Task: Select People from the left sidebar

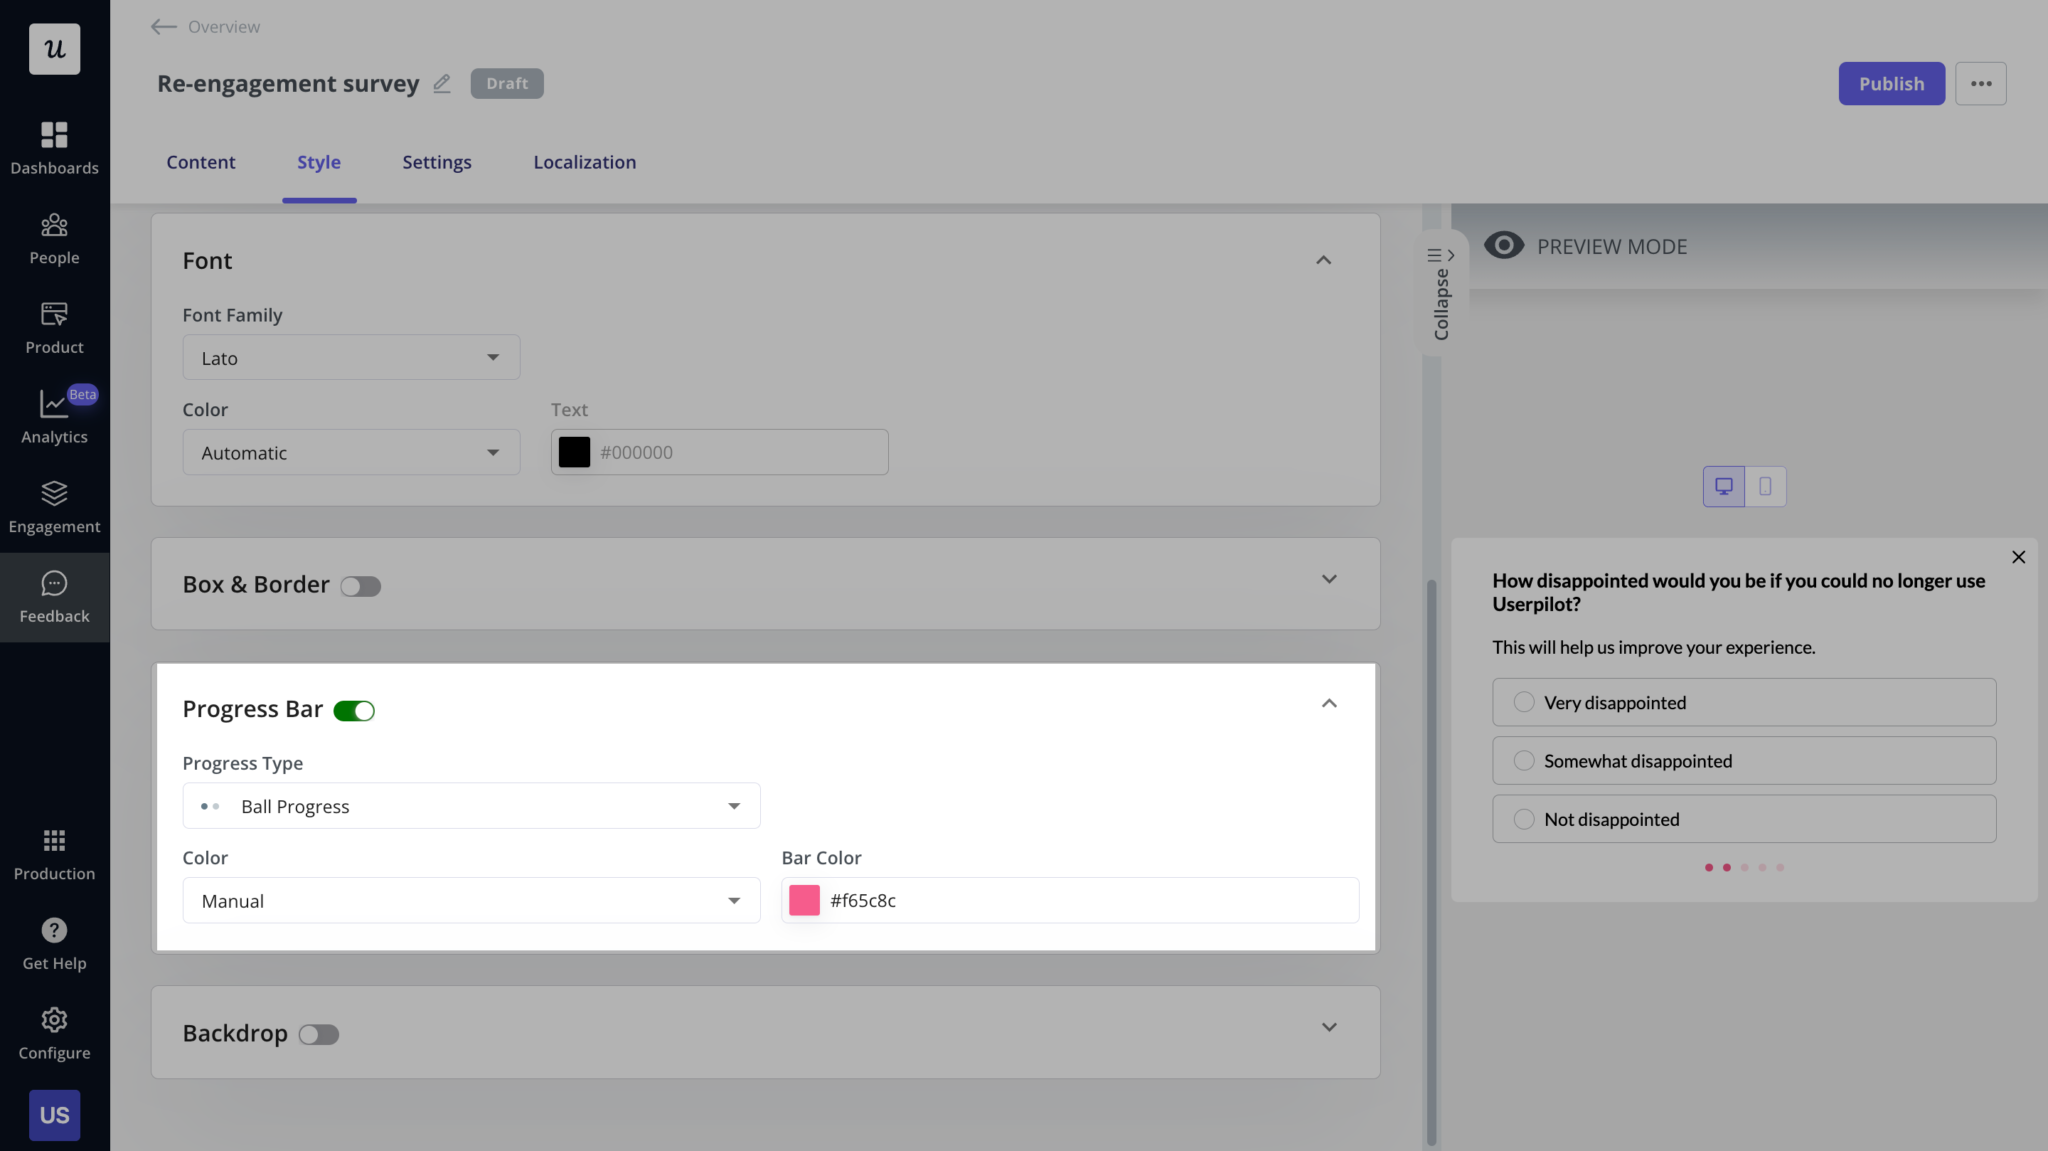Action: [55, 238]
